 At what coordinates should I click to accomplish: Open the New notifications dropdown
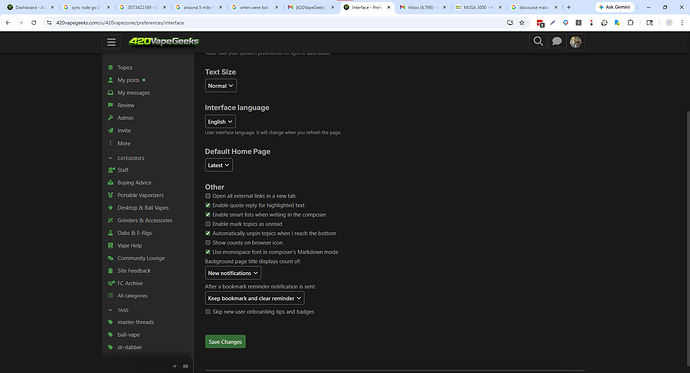pyautogui.click(x=233, y=273)
